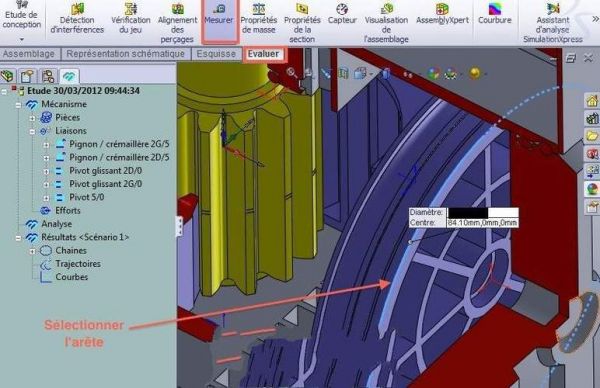Open Etude de conception dropdown arrow
The width and height of the screenshot is (600, 388).
coord(22,39)
